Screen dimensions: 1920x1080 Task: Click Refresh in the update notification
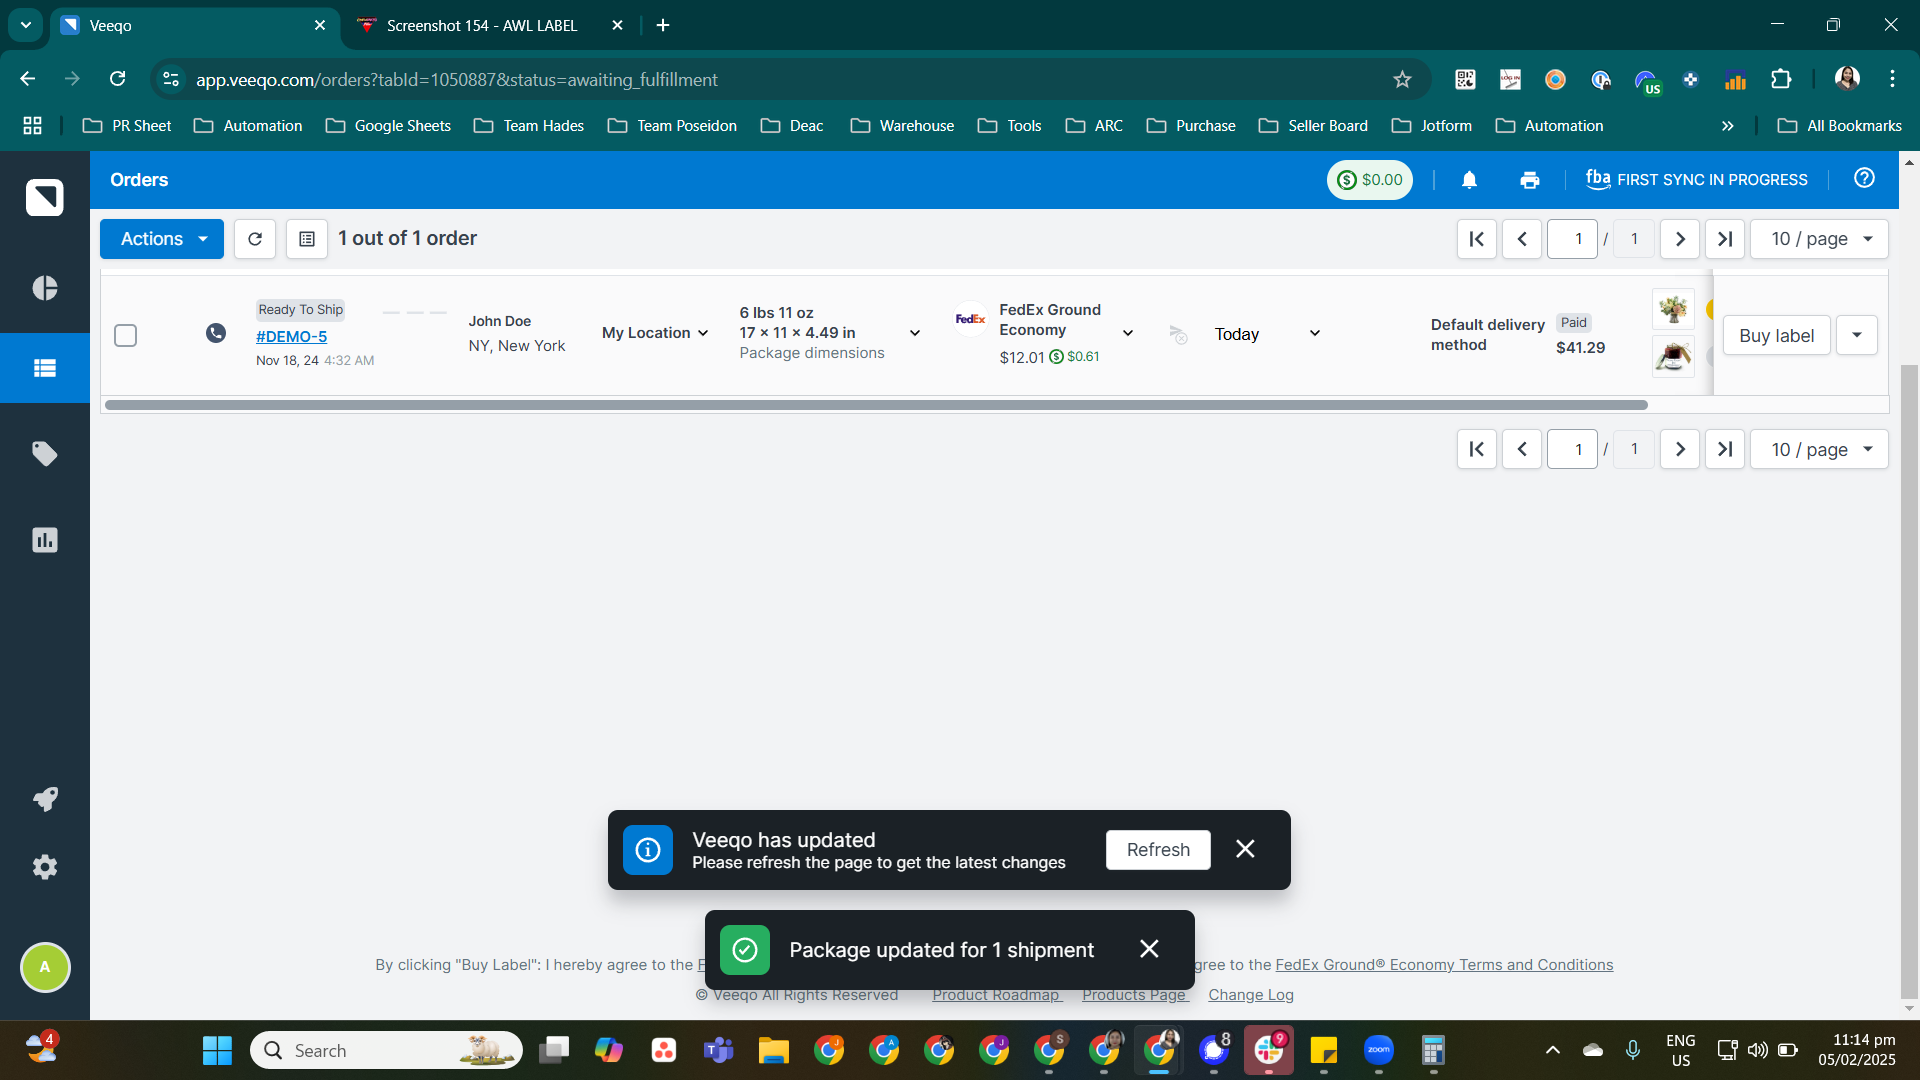(x=1158, y=850)
